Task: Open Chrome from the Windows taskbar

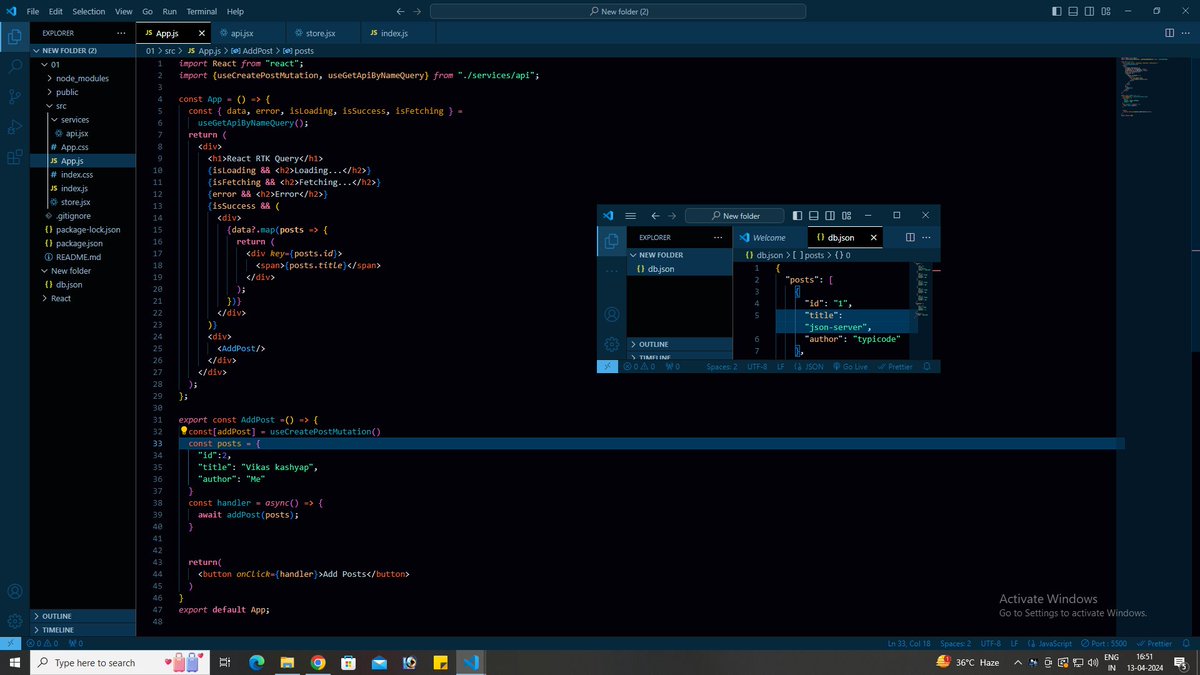Action: [x=317, y=662]
